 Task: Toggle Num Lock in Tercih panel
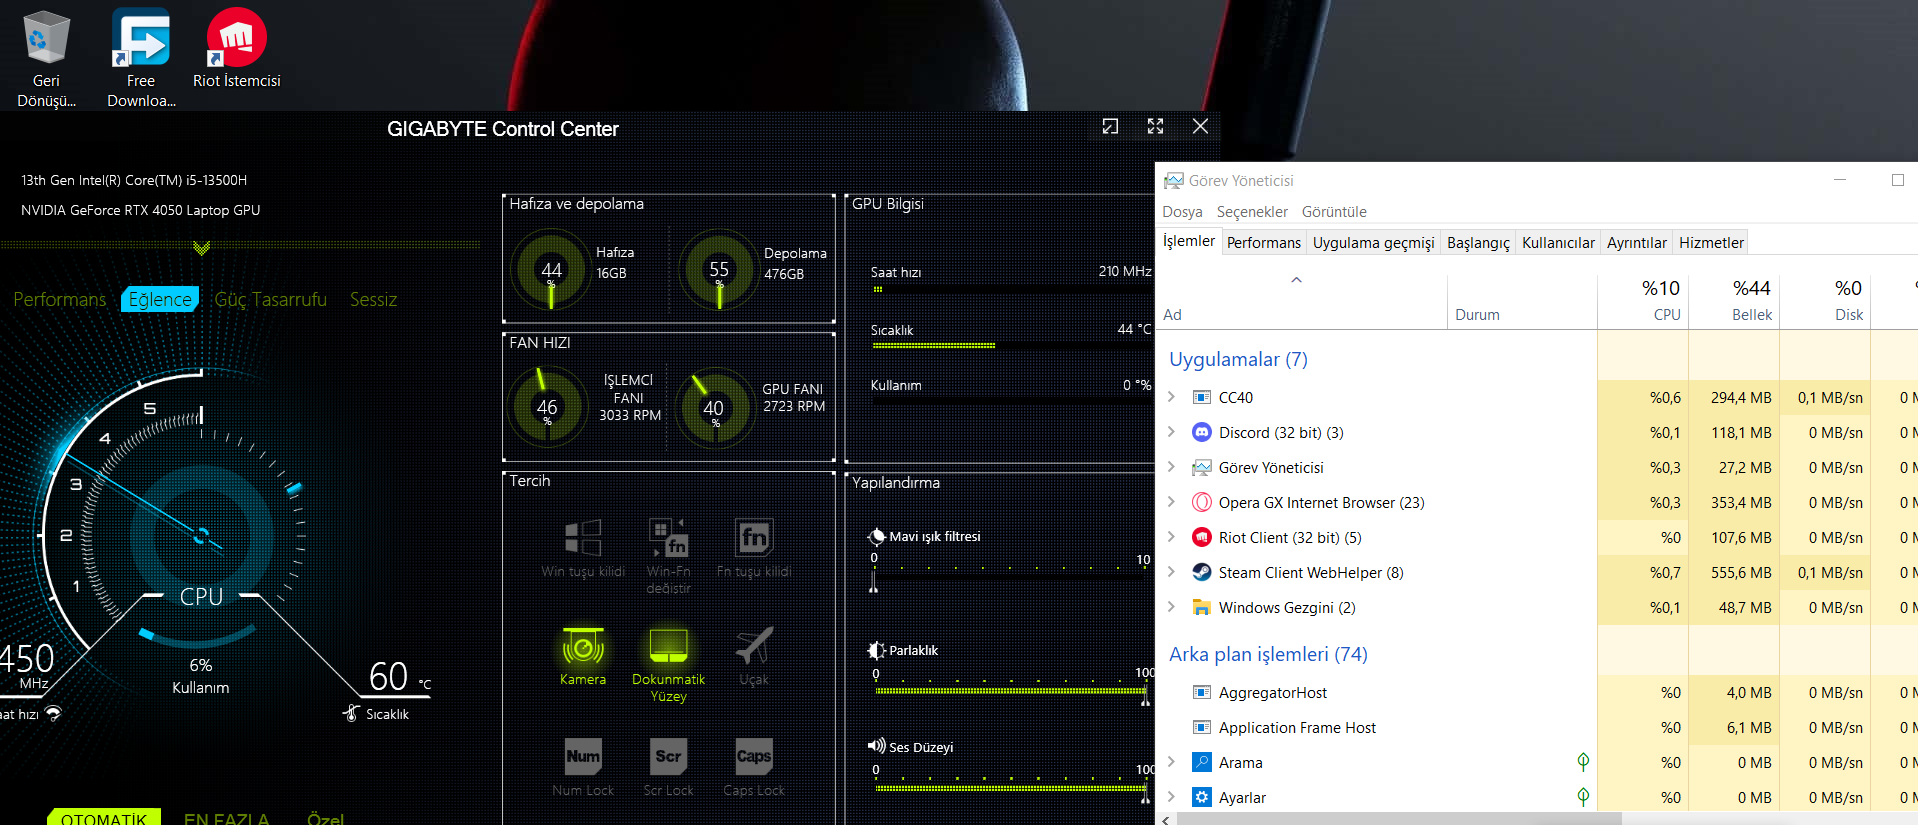point(583,767)
